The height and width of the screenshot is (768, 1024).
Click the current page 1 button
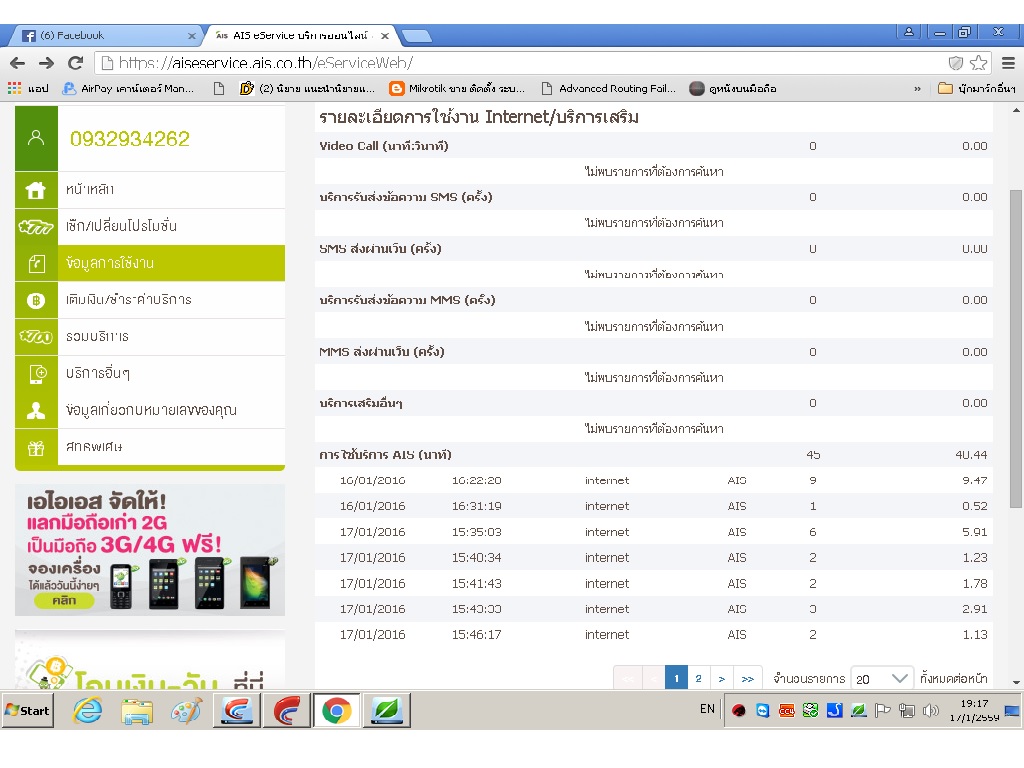point(677,679)
